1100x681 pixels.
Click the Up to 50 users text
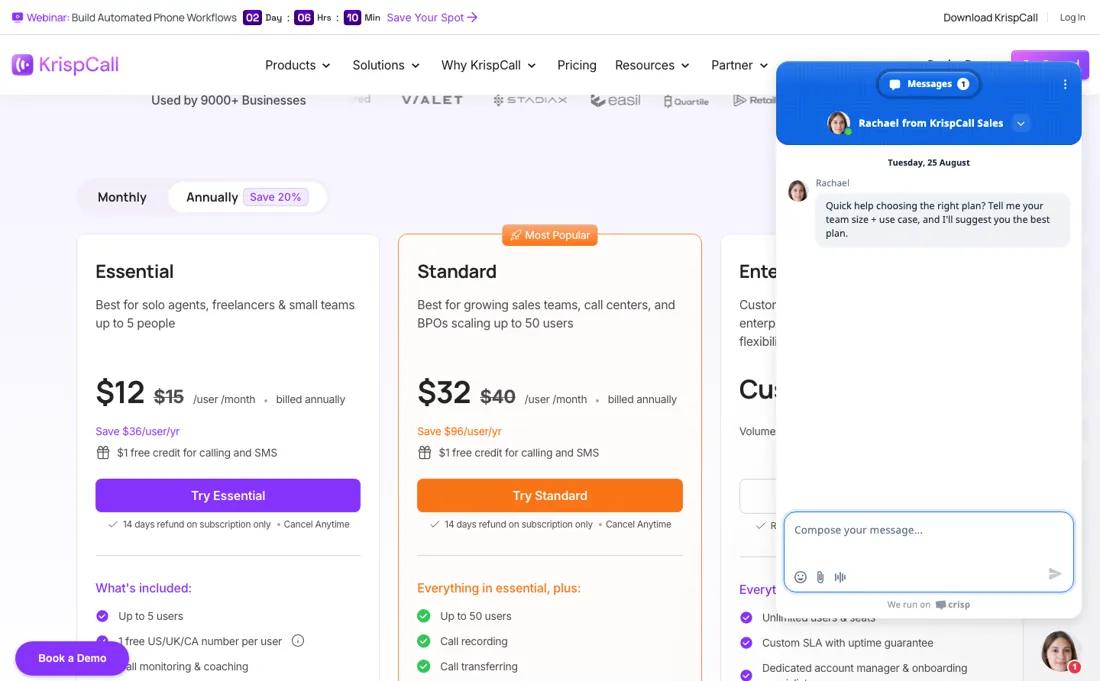tap(476, 616)
